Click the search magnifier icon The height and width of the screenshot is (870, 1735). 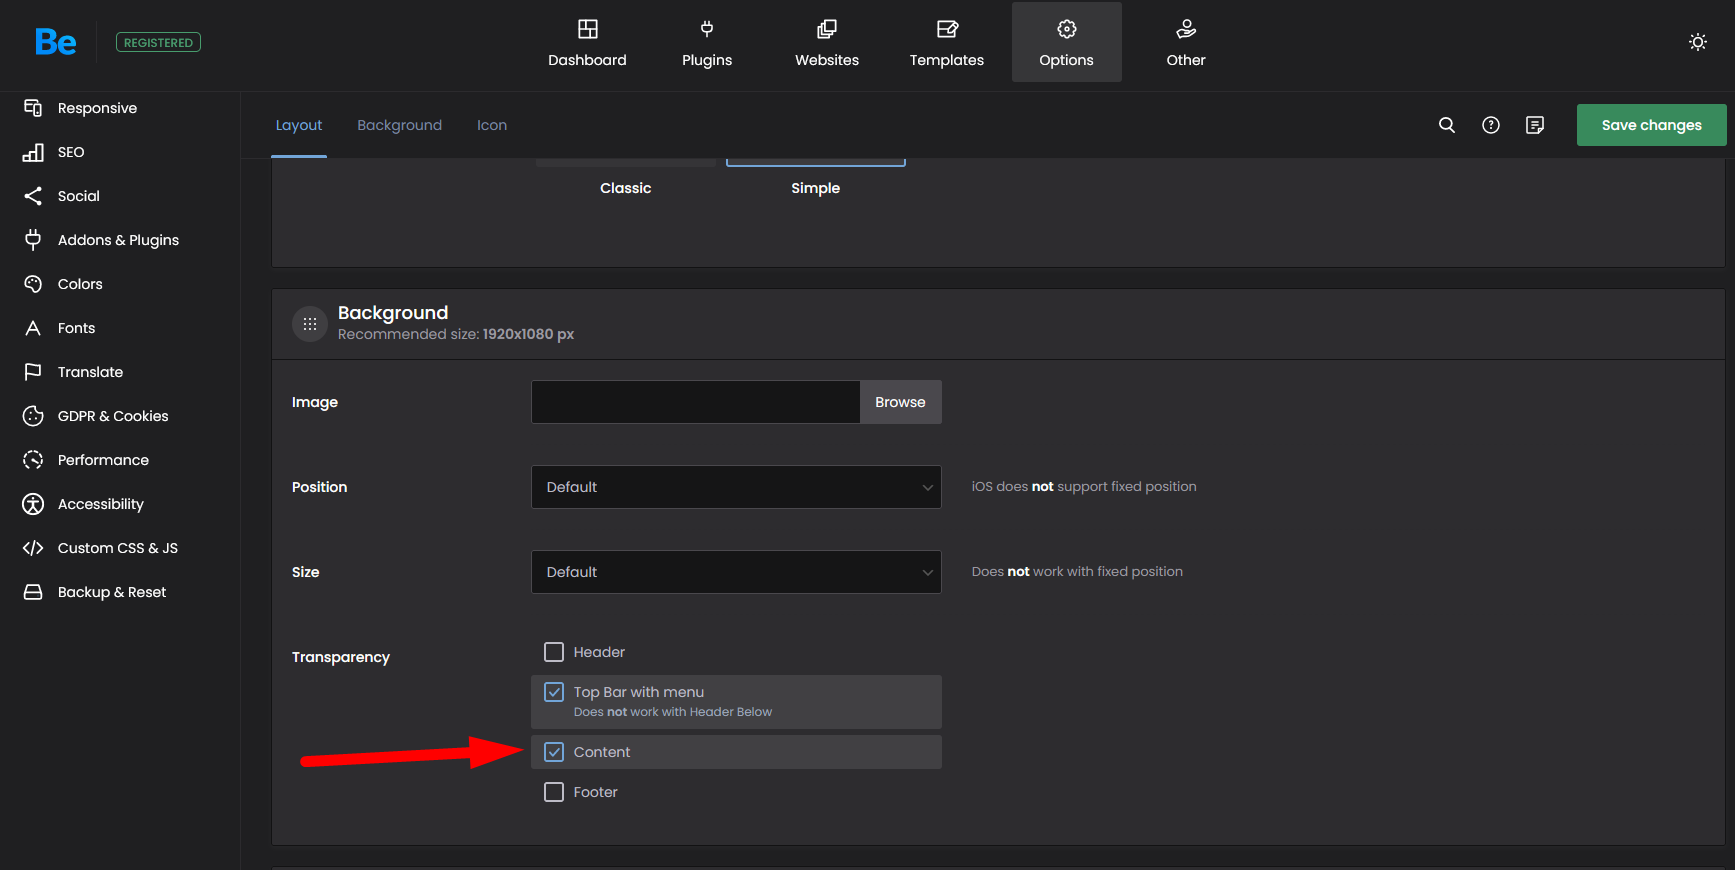(1447, 125)
